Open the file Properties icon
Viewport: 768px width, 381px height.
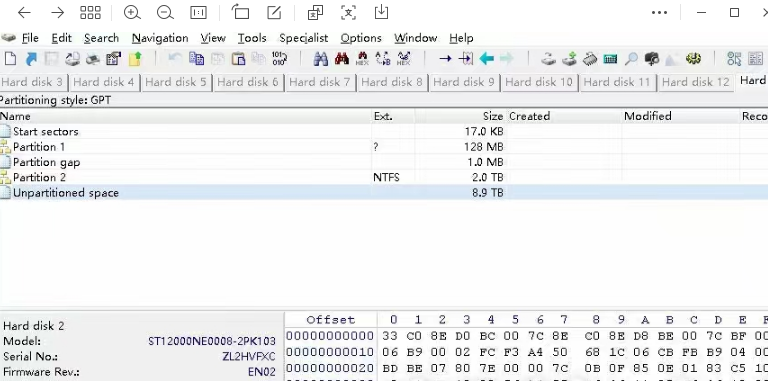113,59
